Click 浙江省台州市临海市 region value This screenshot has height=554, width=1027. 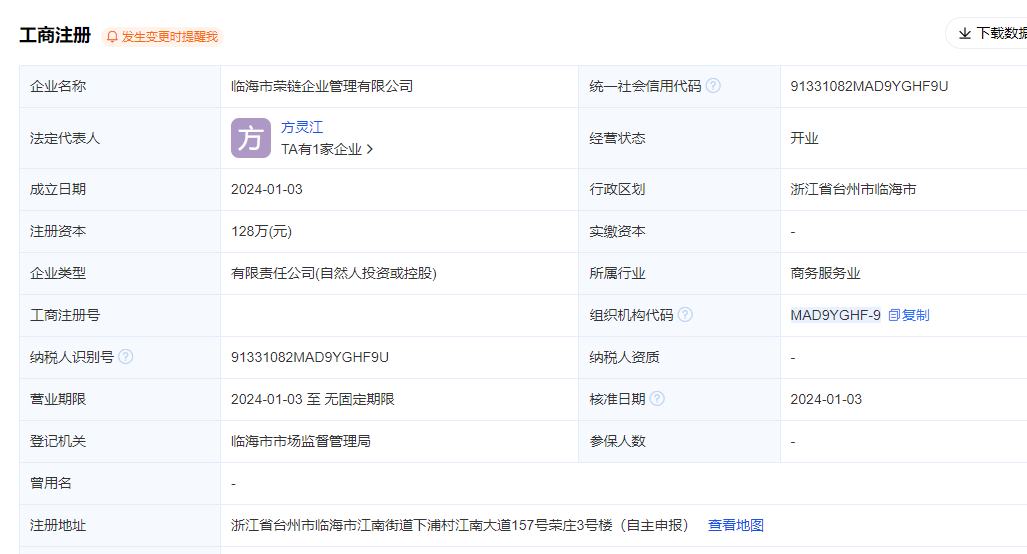pyautogui.click(x=853, y=189)
